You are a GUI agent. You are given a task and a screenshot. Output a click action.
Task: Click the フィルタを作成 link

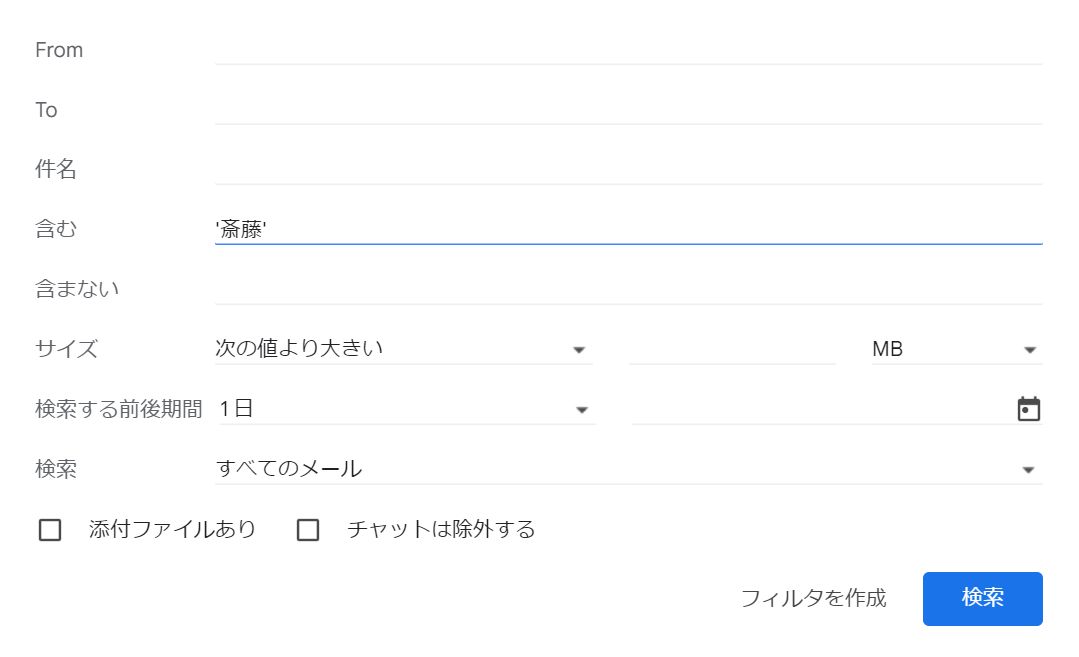point(813,598)
